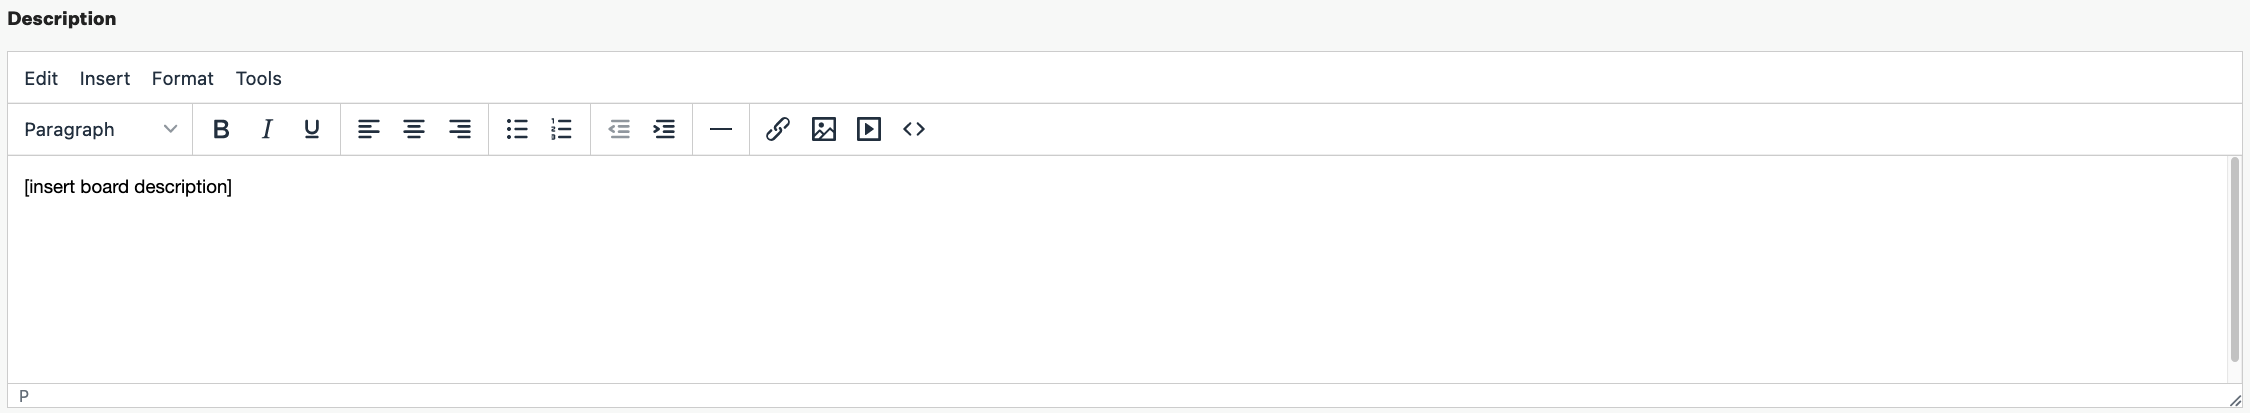Toggle bold formatting
Screen dimensions: 2250x413
tap(221, 129)
